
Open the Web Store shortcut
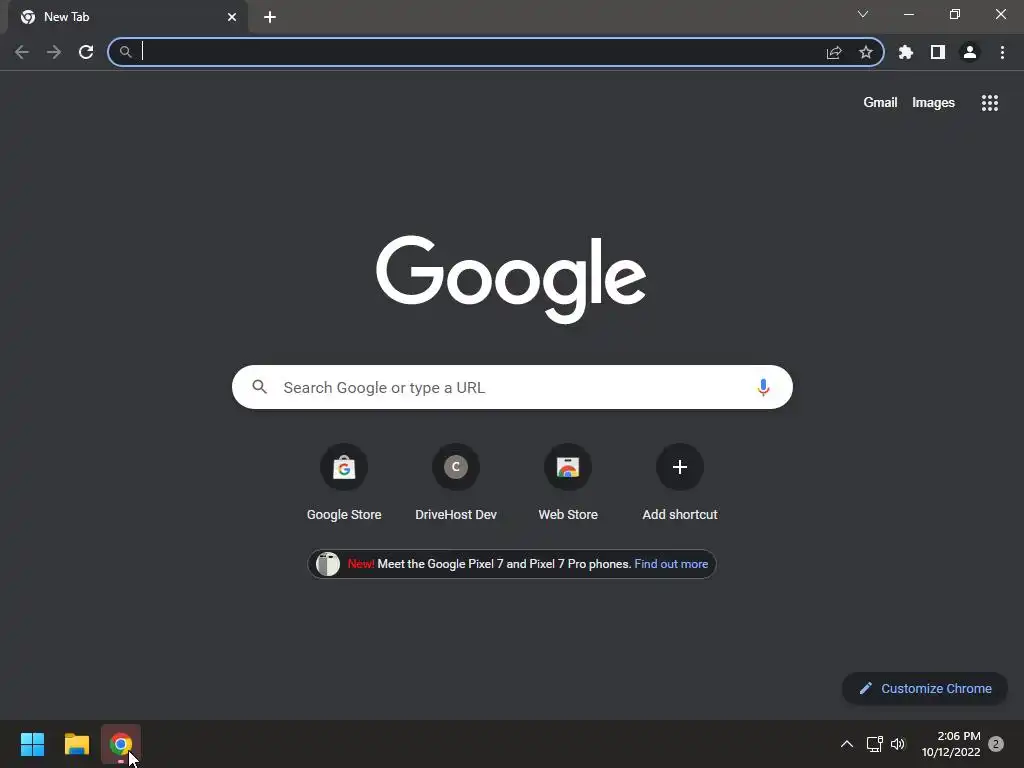tap(568, 483)
